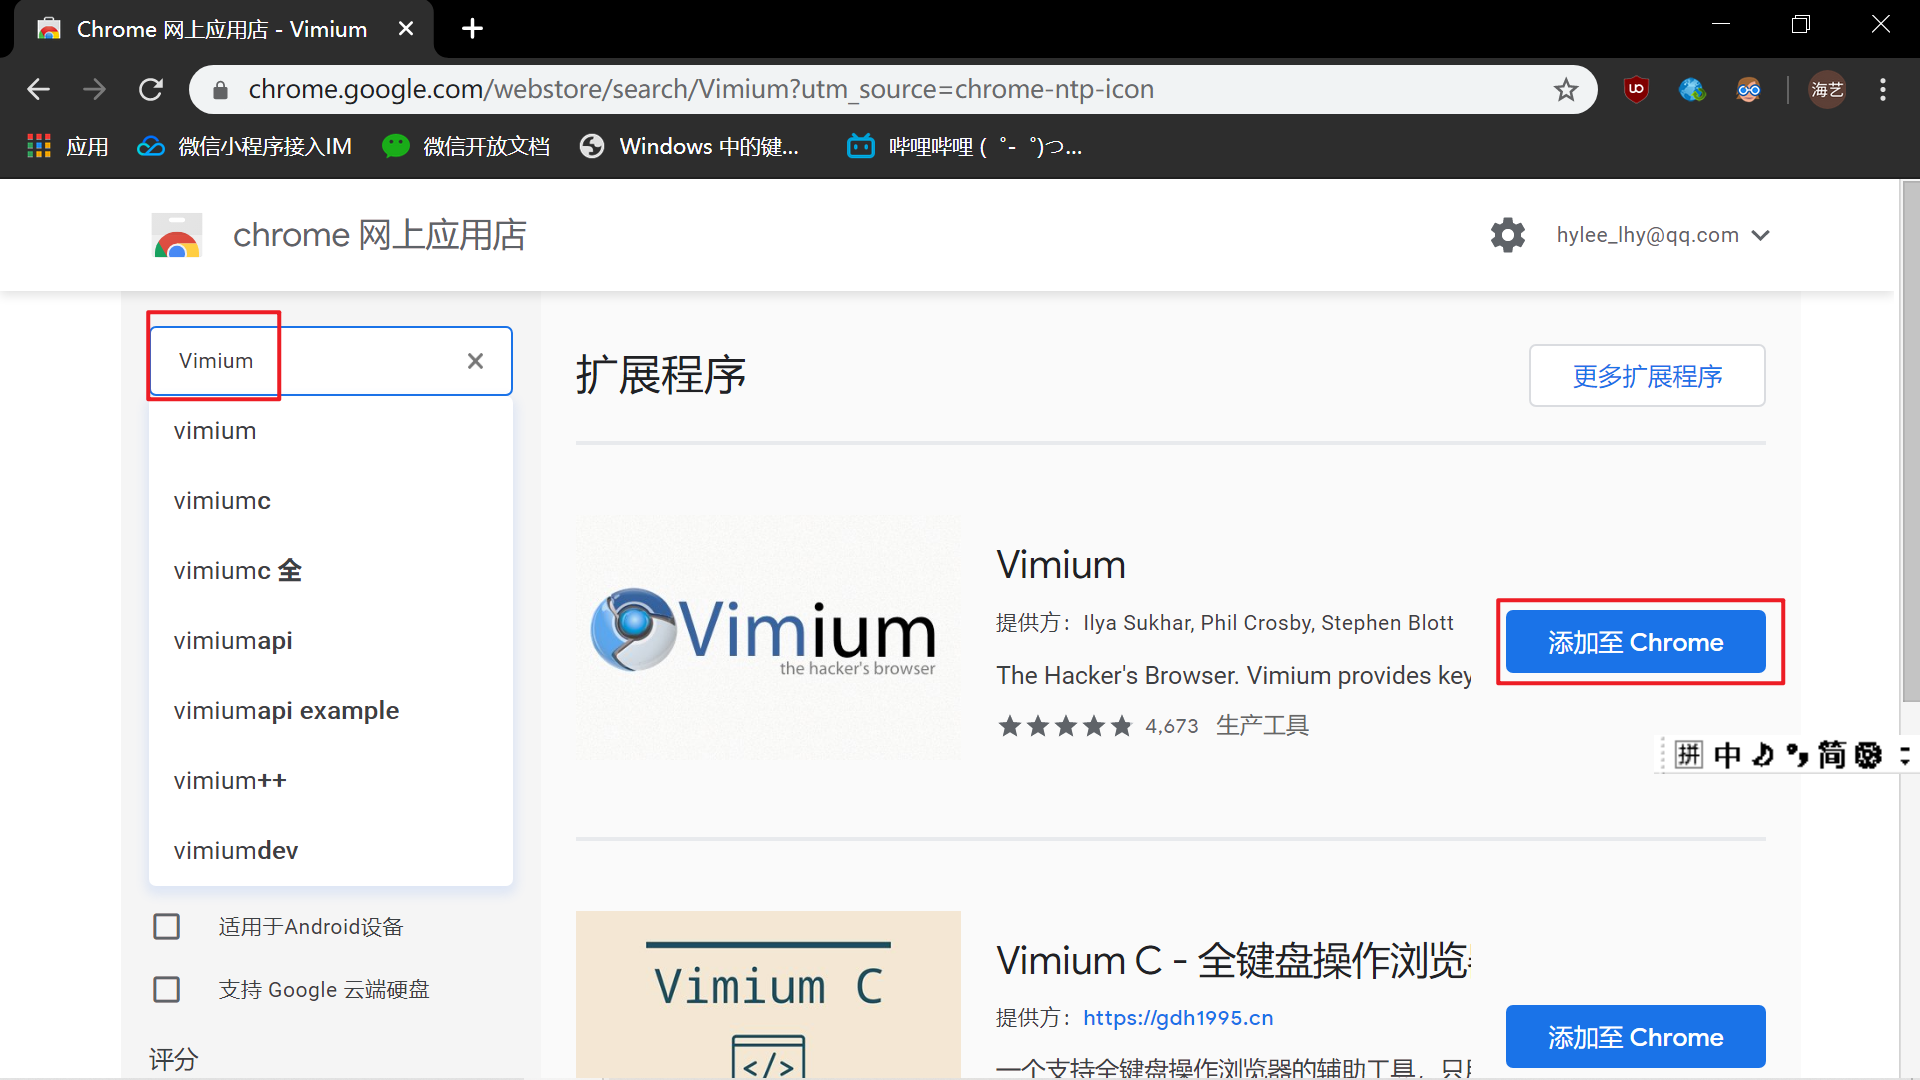This screenshot has height=1080, width=1920.
Task: Click the 4,673 ratings count
Action: click(x=1172, y=726)
